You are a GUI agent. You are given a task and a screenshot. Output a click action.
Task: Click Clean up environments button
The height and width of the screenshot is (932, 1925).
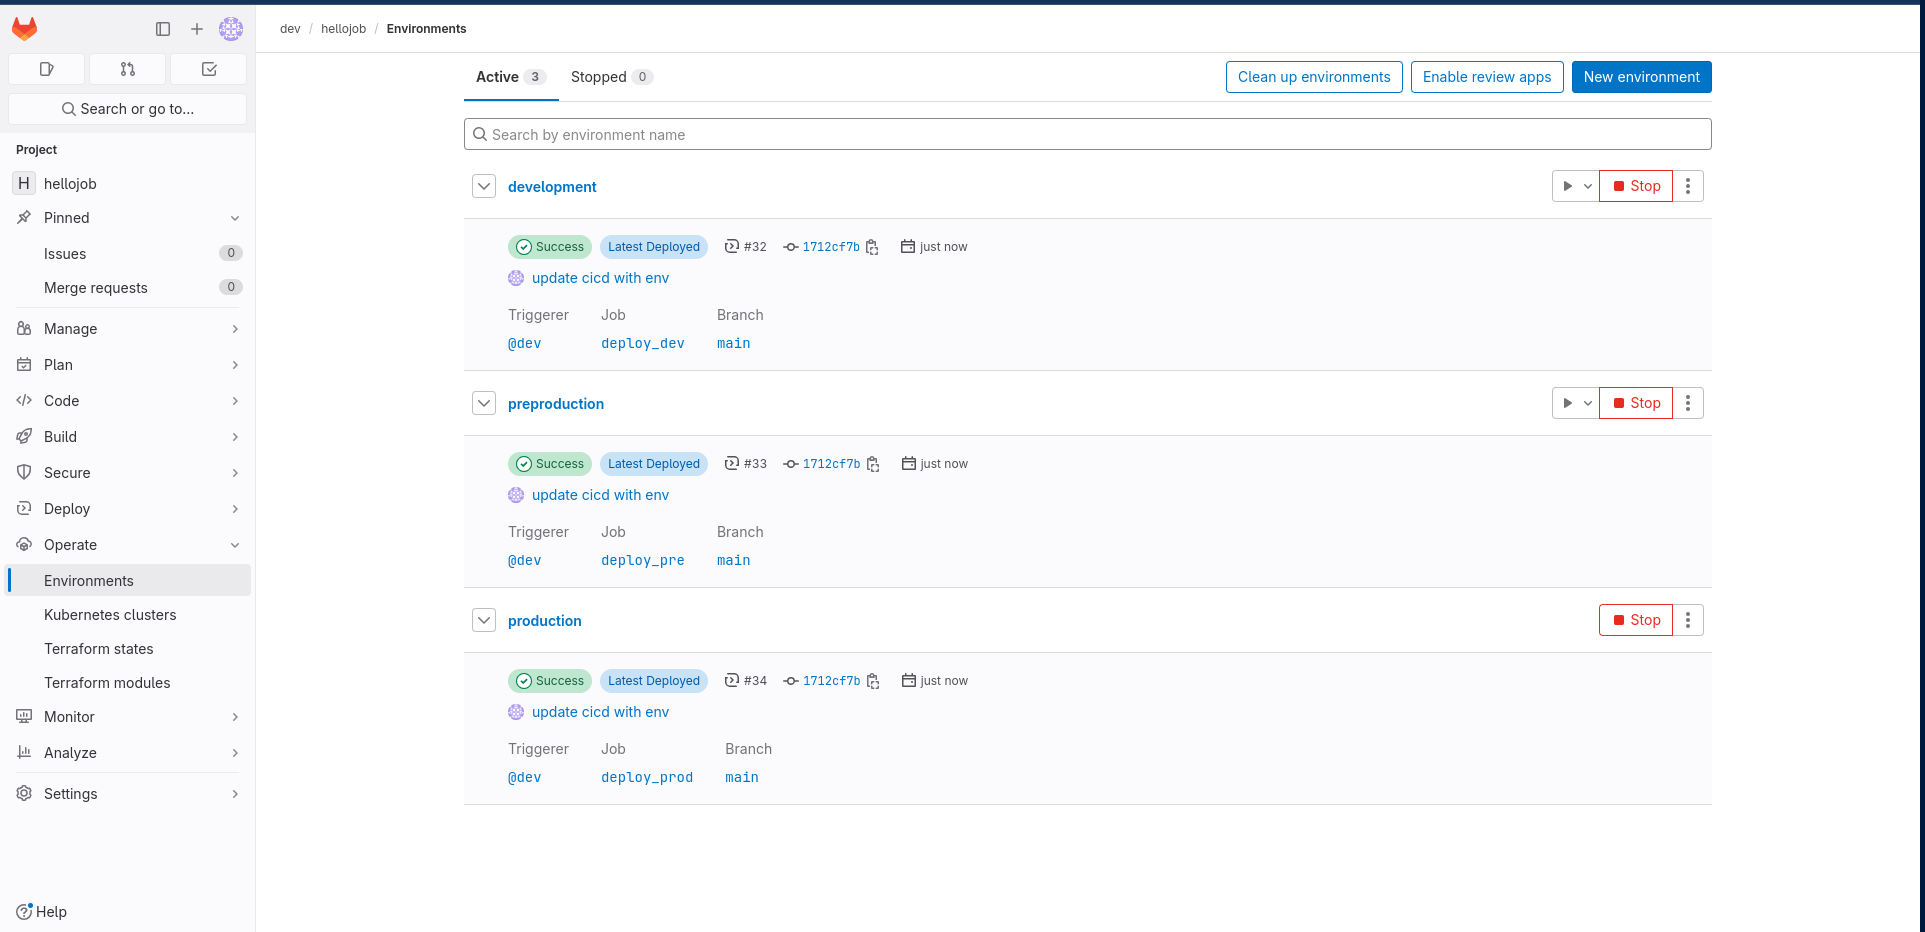1314,77
